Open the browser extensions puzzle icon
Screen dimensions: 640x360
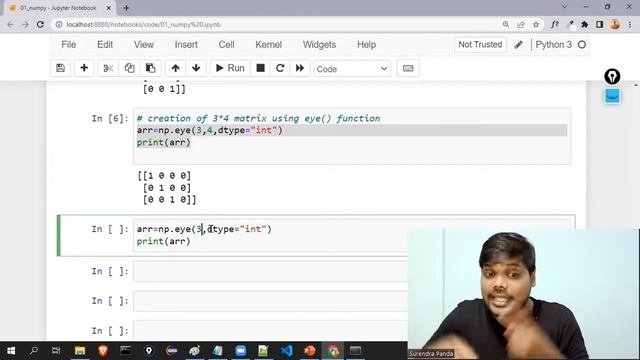pos(584,24)
